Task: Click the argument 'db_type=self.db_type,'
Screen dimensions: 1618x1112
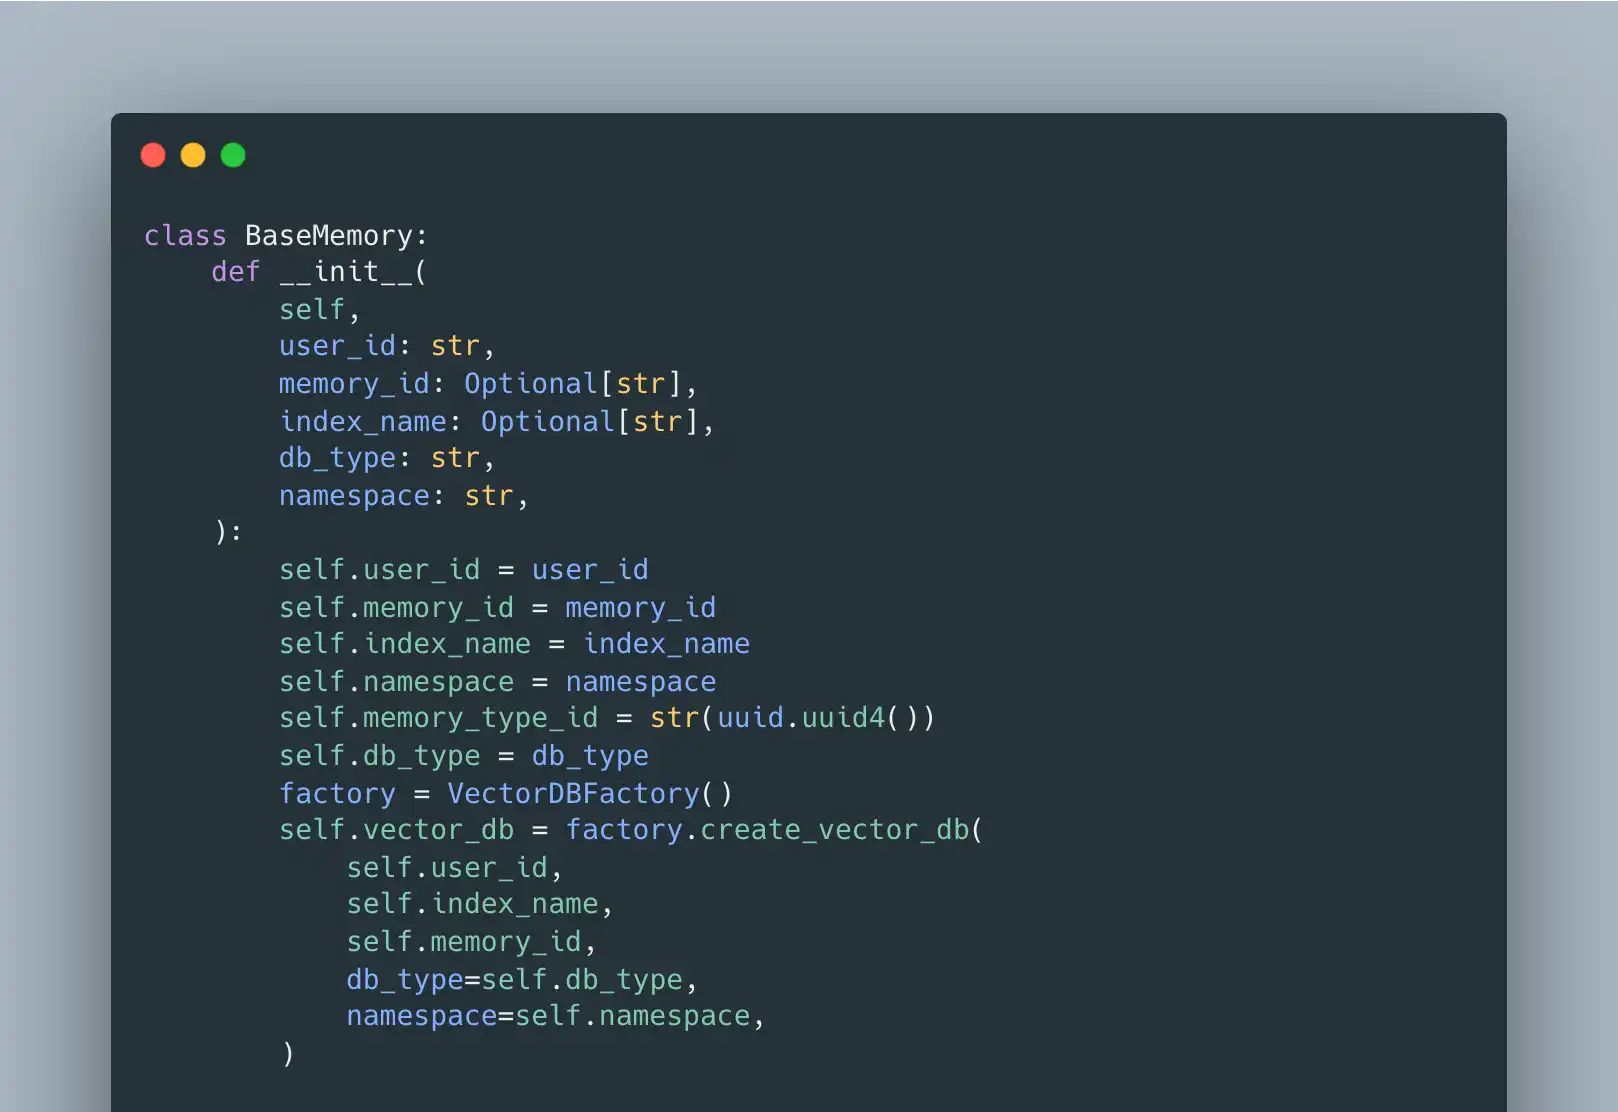Action: tap(522, 980)
